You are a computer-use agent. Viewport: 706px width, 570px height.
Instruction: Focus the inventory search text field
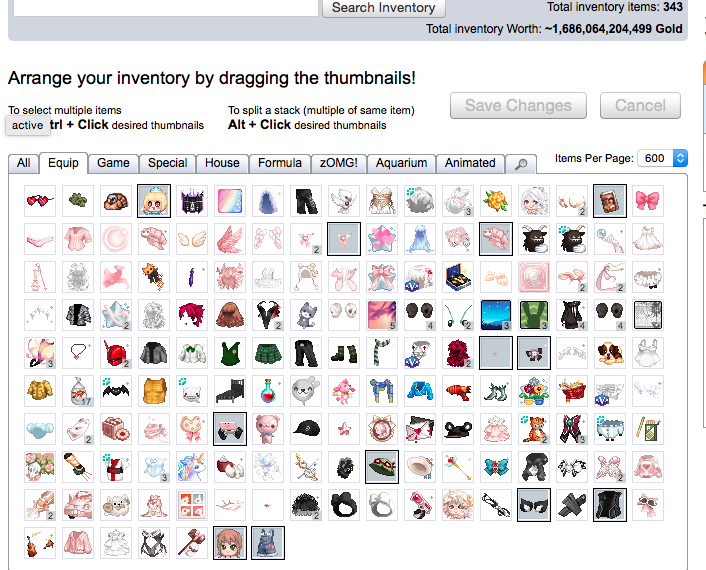coord(166,8)
